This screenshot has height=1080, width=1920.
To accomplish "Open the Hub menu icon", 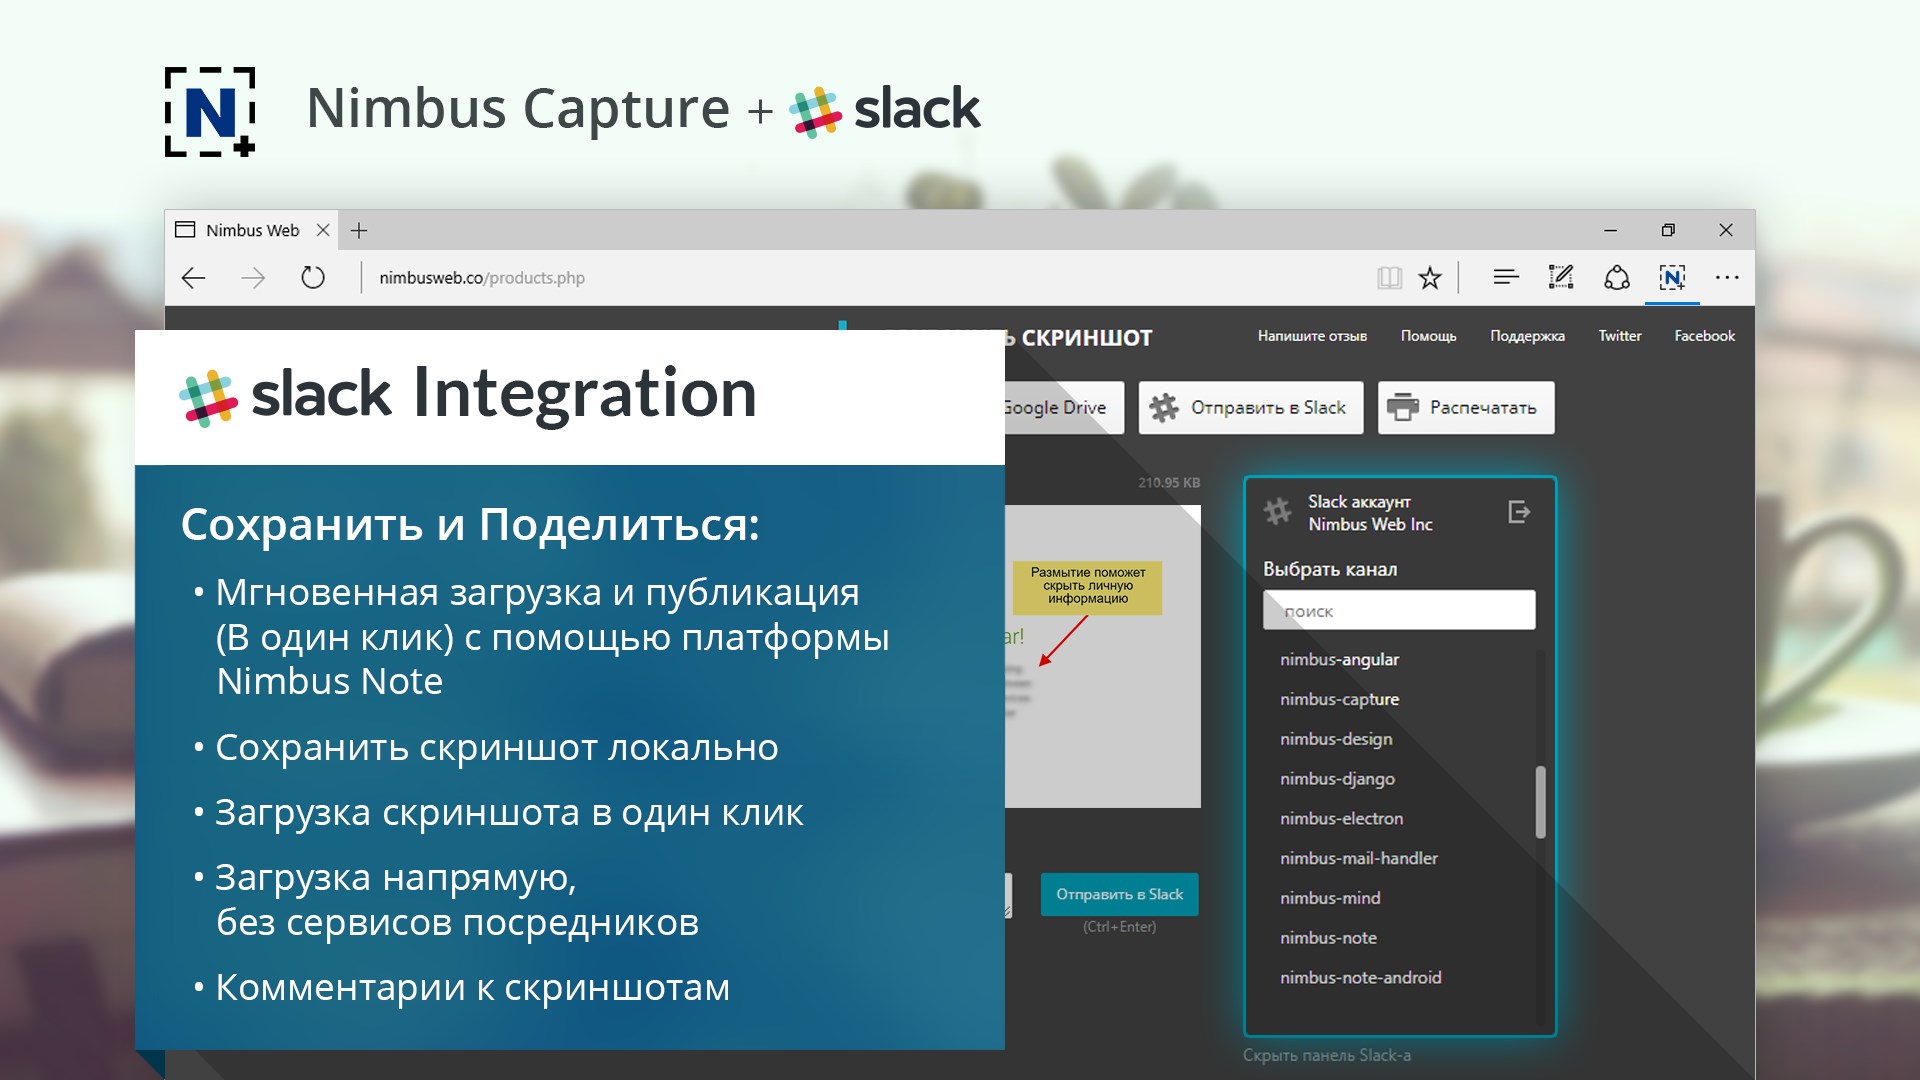I will 1506,278.
